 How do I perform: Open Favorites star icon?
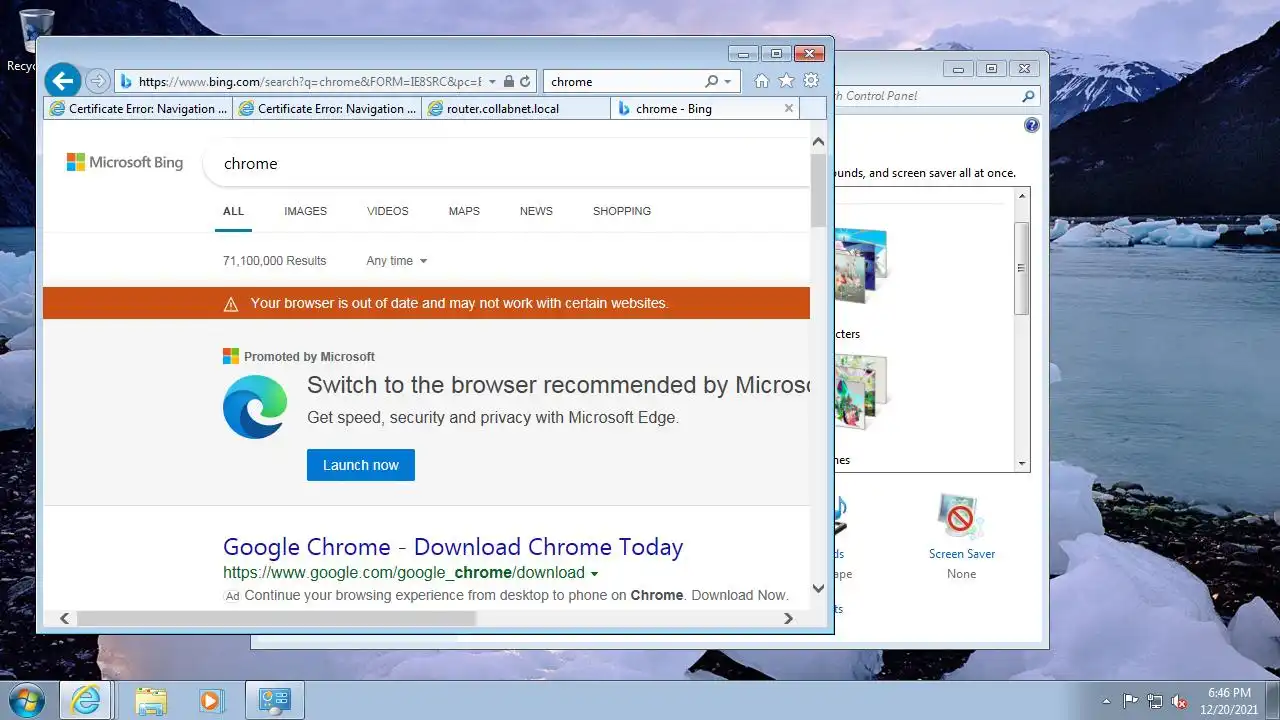tap(786, 81)
